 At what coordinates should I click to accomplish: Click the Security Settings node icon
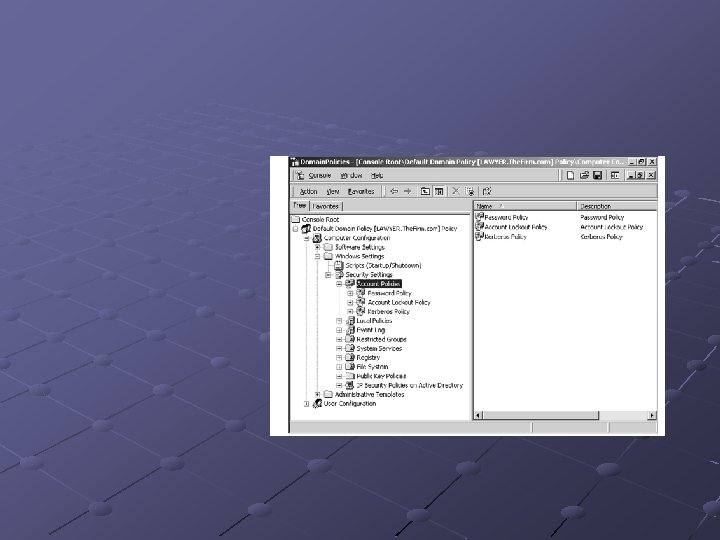click(x=339, y=275)
